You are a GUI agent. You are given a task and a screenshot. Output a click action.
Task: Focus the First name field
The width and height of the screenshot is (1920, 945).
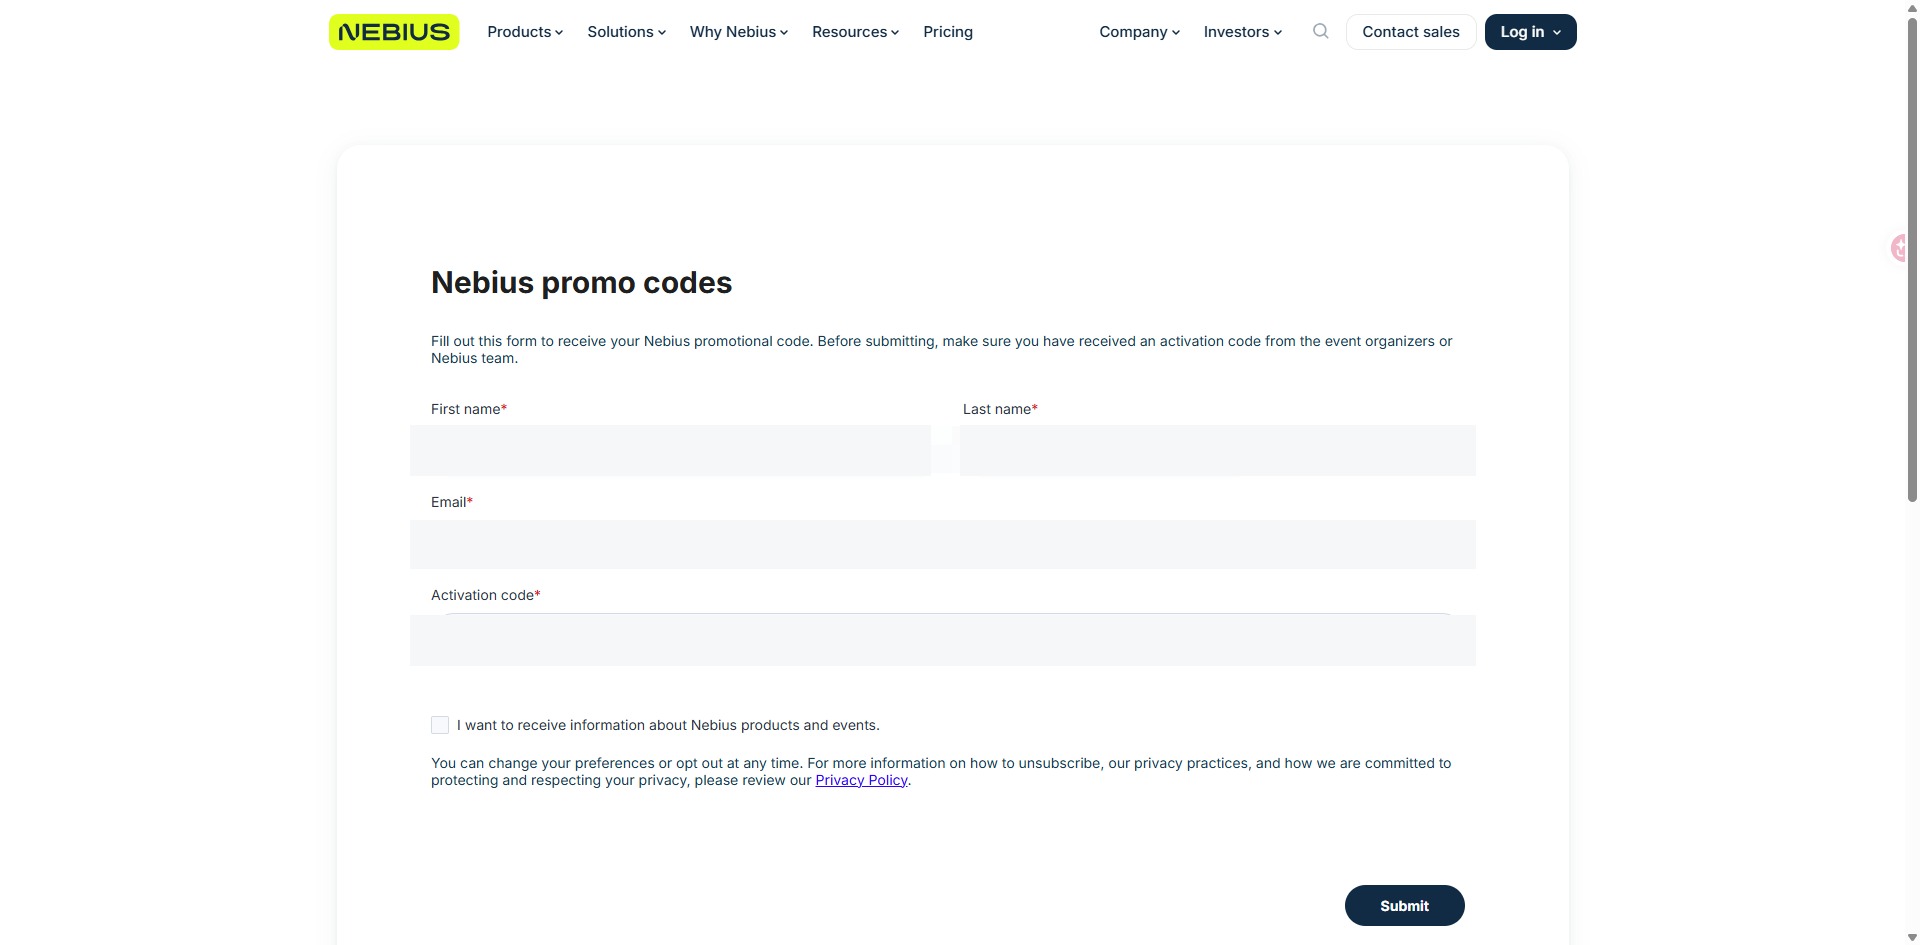tap(670, 450)
